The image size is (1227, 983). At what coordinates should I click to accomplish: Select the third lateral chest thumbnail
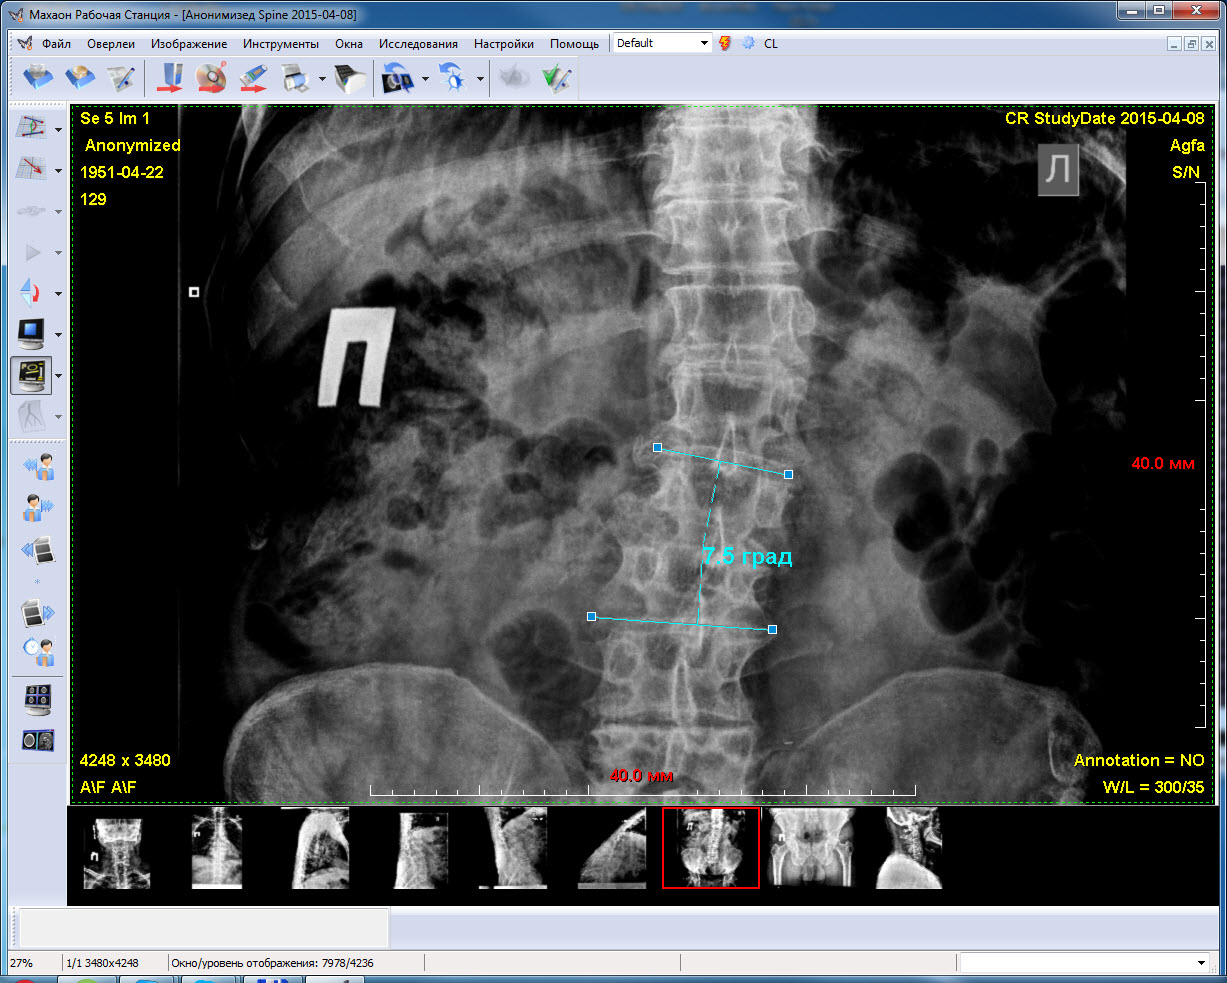point(320,848)
